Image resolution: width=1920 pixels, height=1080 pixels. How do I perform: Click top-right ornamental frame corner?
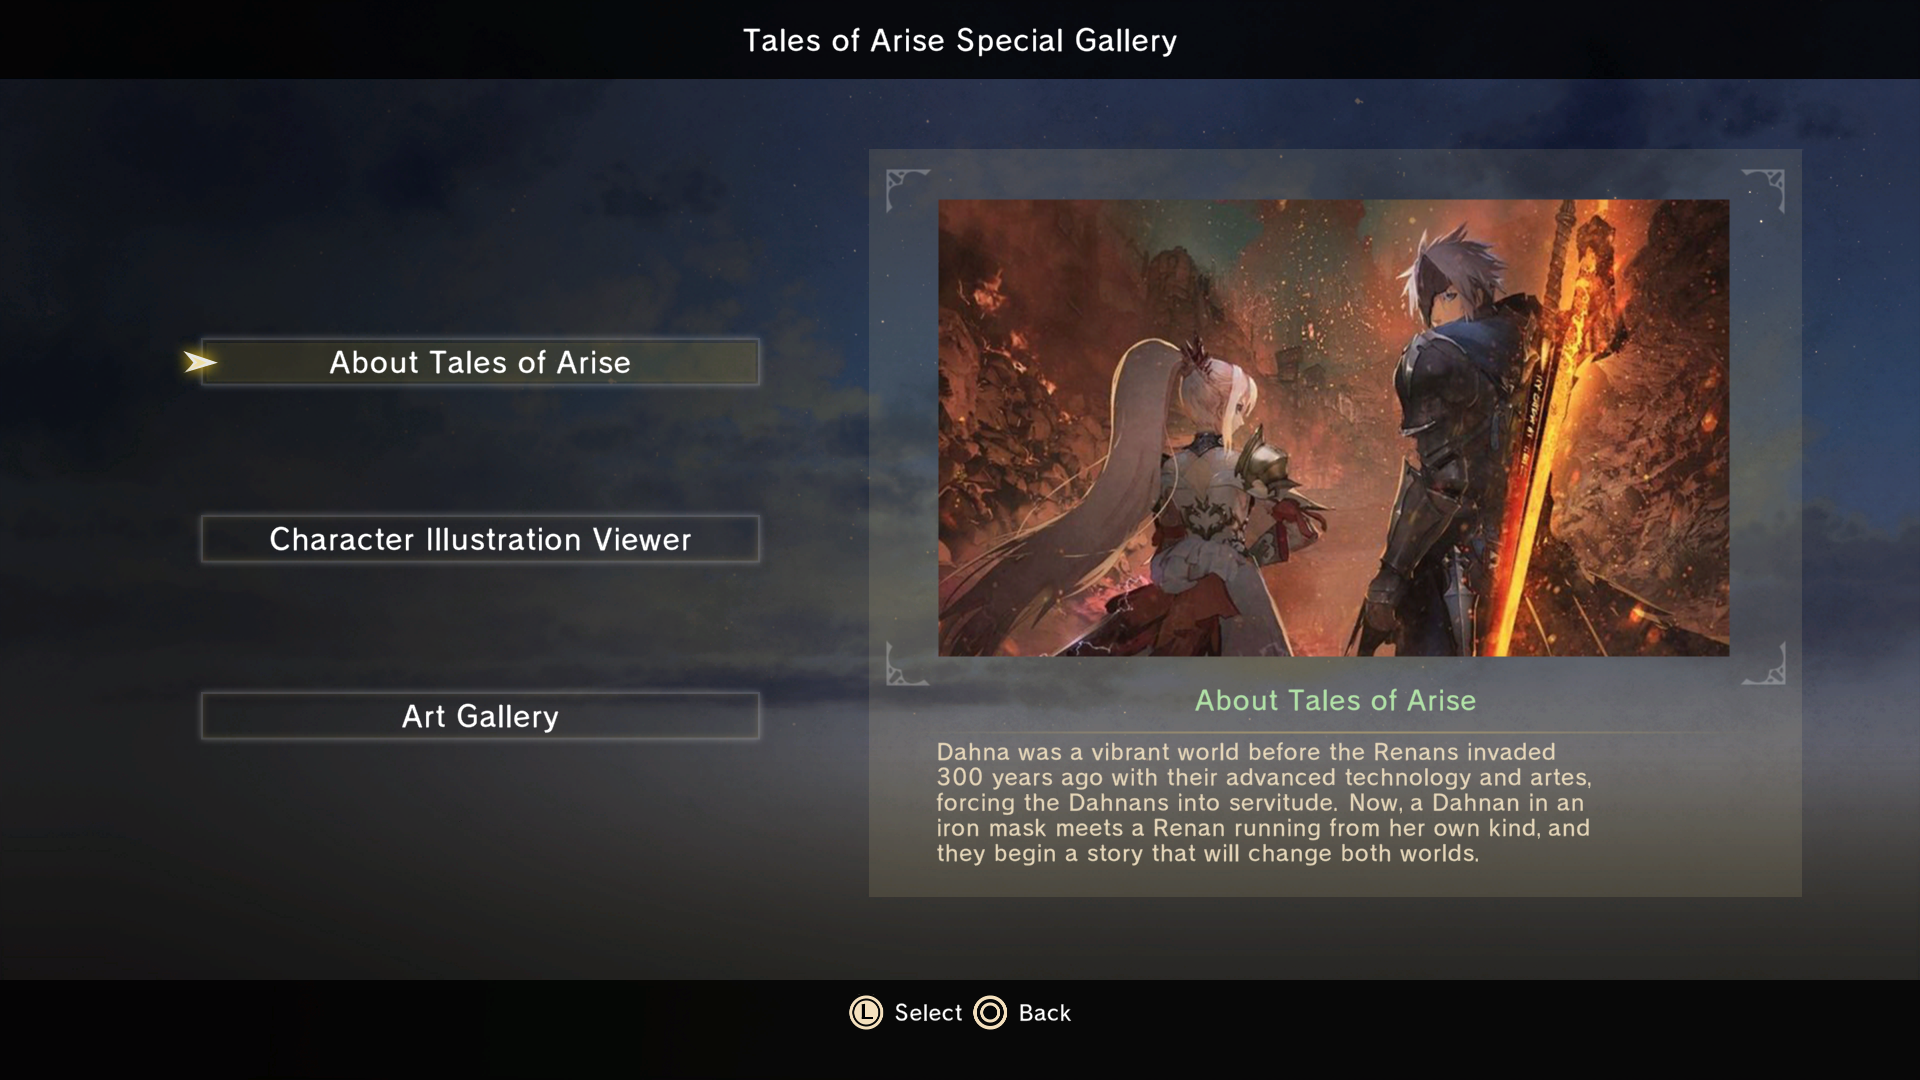pyautogui.click(x=1763, y=190)
